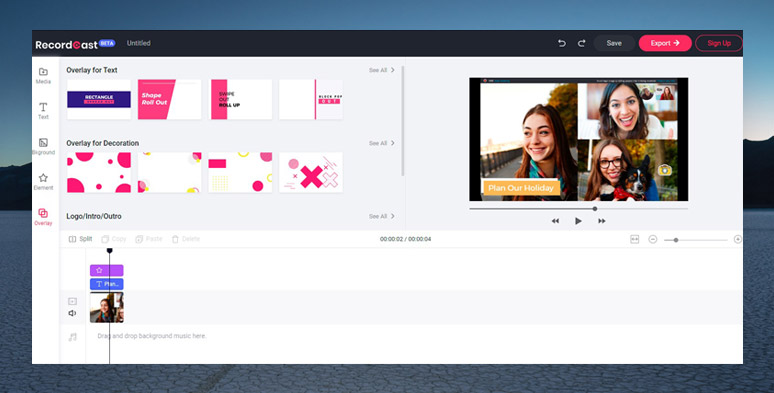
Task: Select the Rectangle text overlay thumbnail
Action: coord(99,99)
